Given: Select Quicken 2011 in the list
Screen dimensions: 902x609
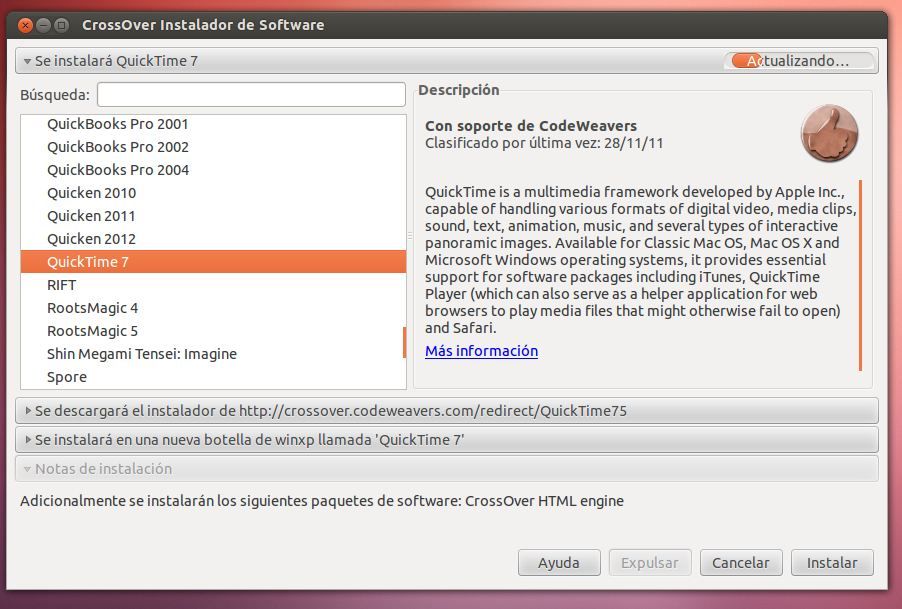Looking at the screenshot, I should tap(213, 216).
